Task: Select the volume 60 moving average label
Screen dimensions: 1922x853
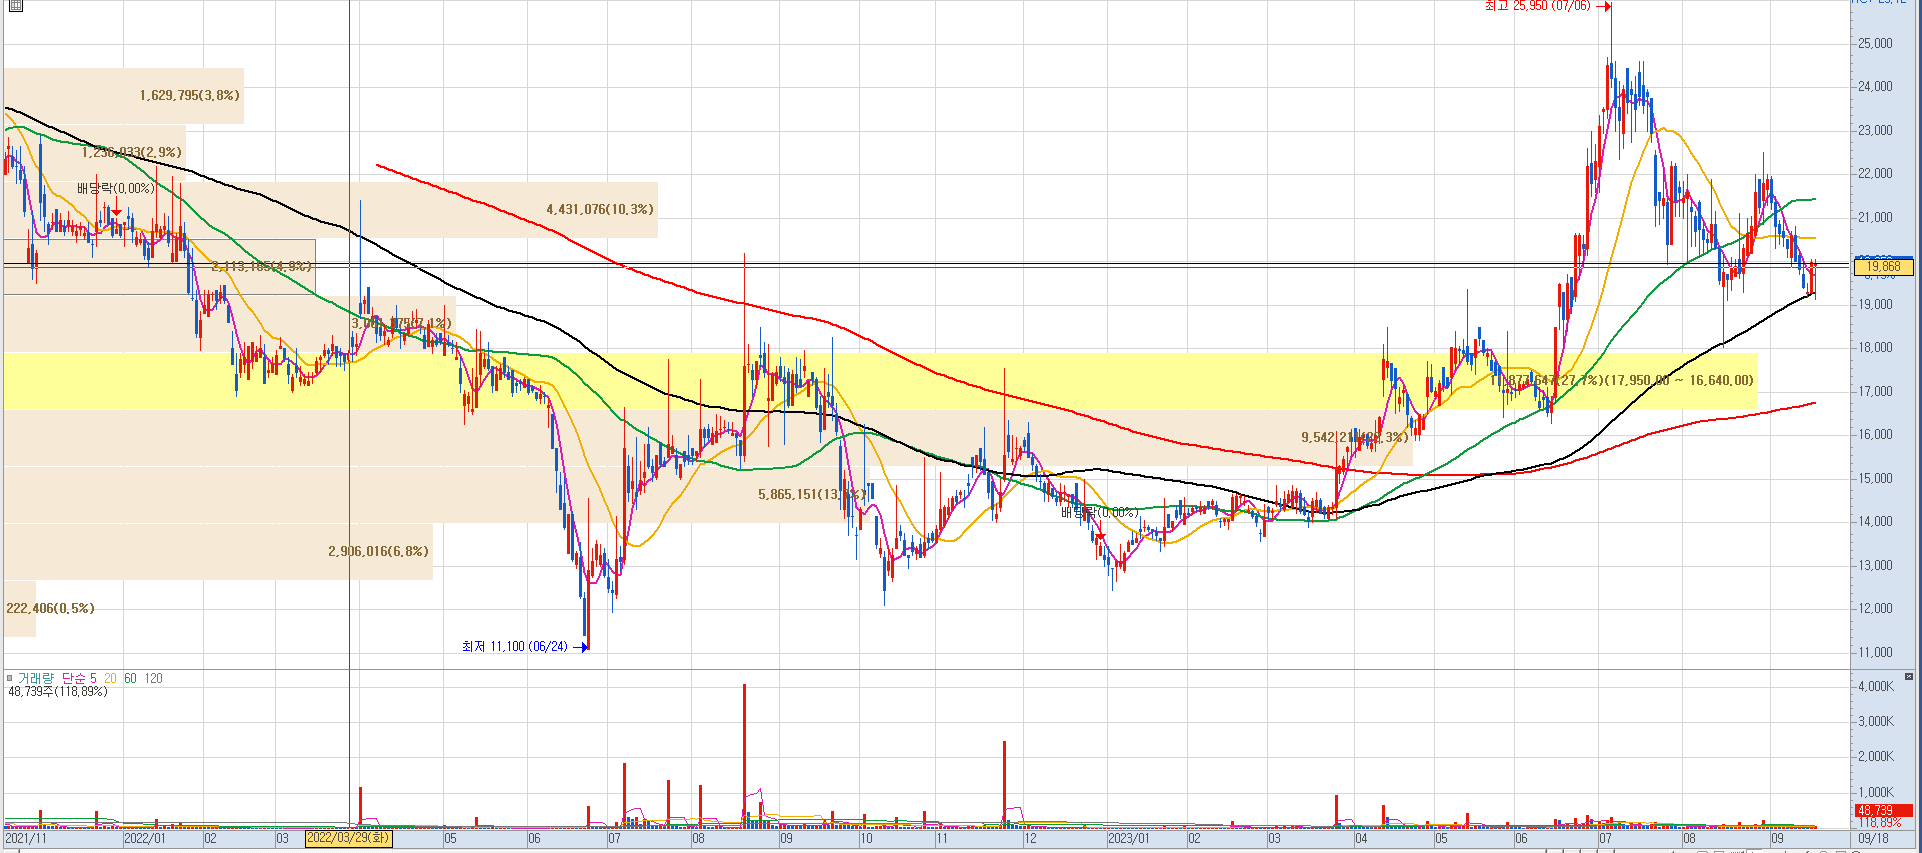Action: (130, 678)
